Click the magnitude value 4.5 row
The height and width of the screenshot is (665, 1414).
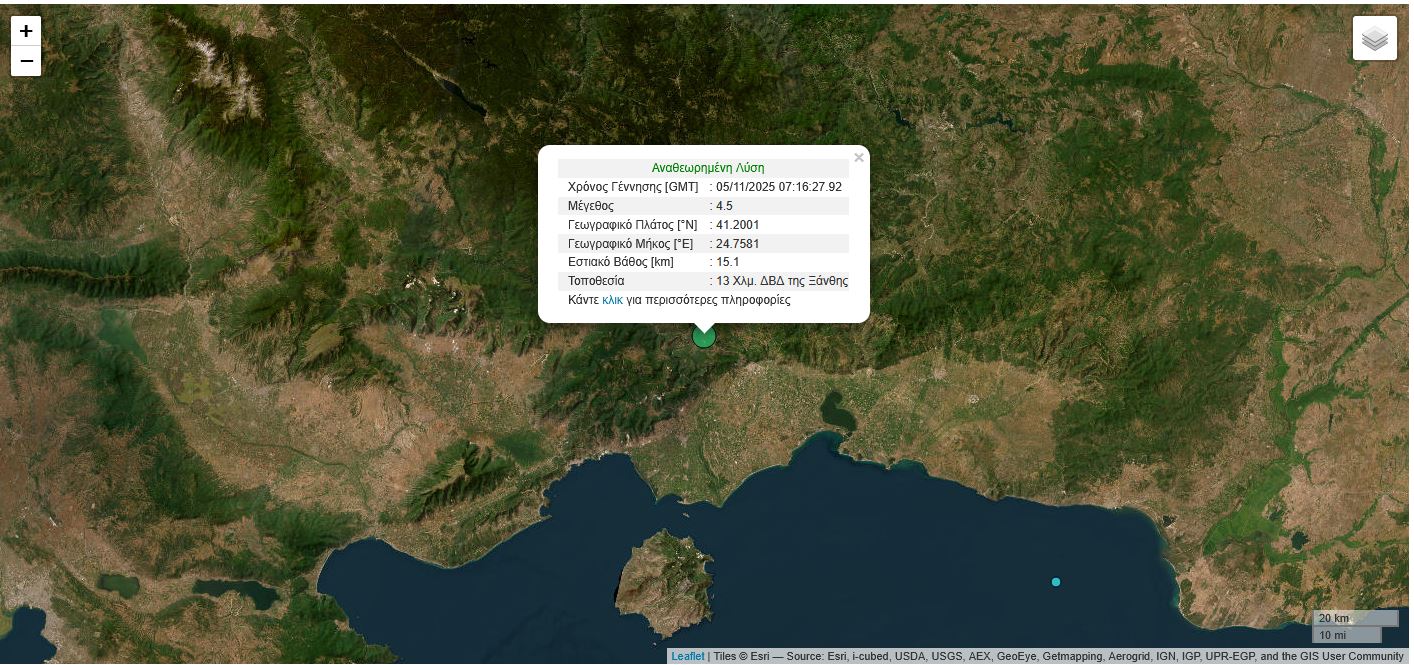click(723, 206)
